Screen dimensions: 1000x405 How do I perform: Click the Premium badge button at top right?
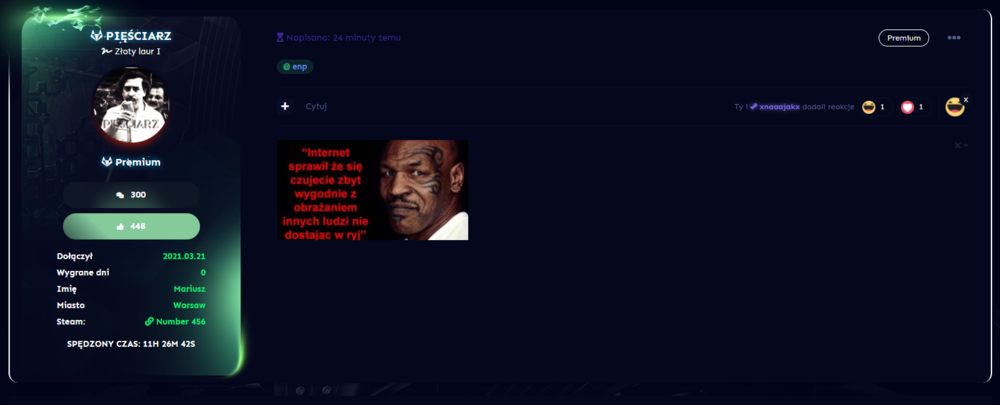[904, 38]
